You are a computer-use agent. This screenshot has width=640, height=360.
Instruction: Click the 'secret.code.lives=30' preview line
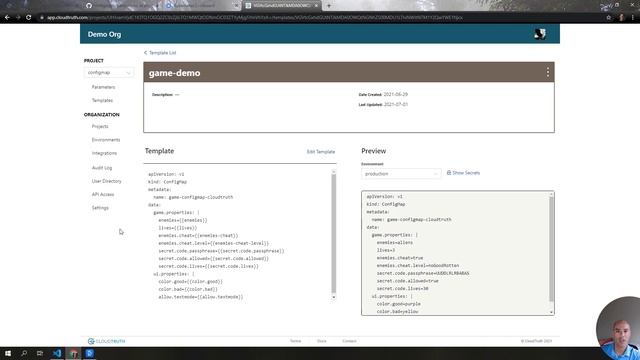(402, 289)
